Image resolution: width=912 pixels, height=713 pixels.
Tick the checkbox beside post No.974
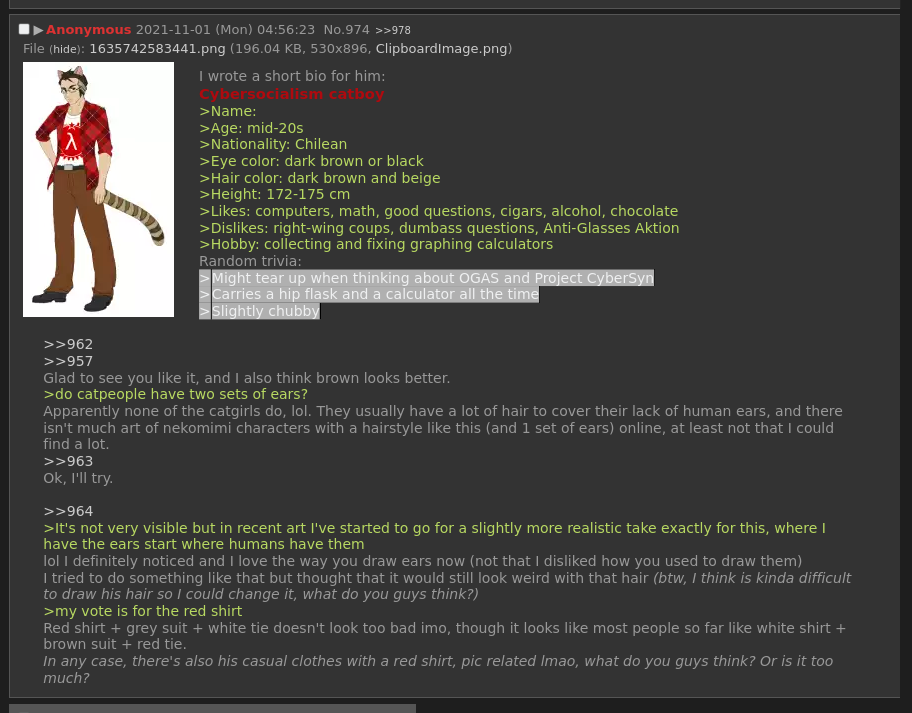click(x=24, y=29)
